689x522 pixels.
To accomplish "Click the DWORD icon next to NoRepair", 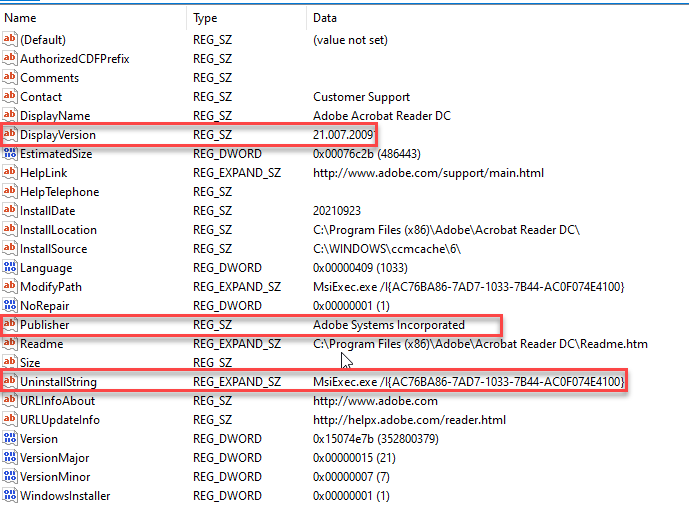I will pyautogui.click(x=10, y=305).
